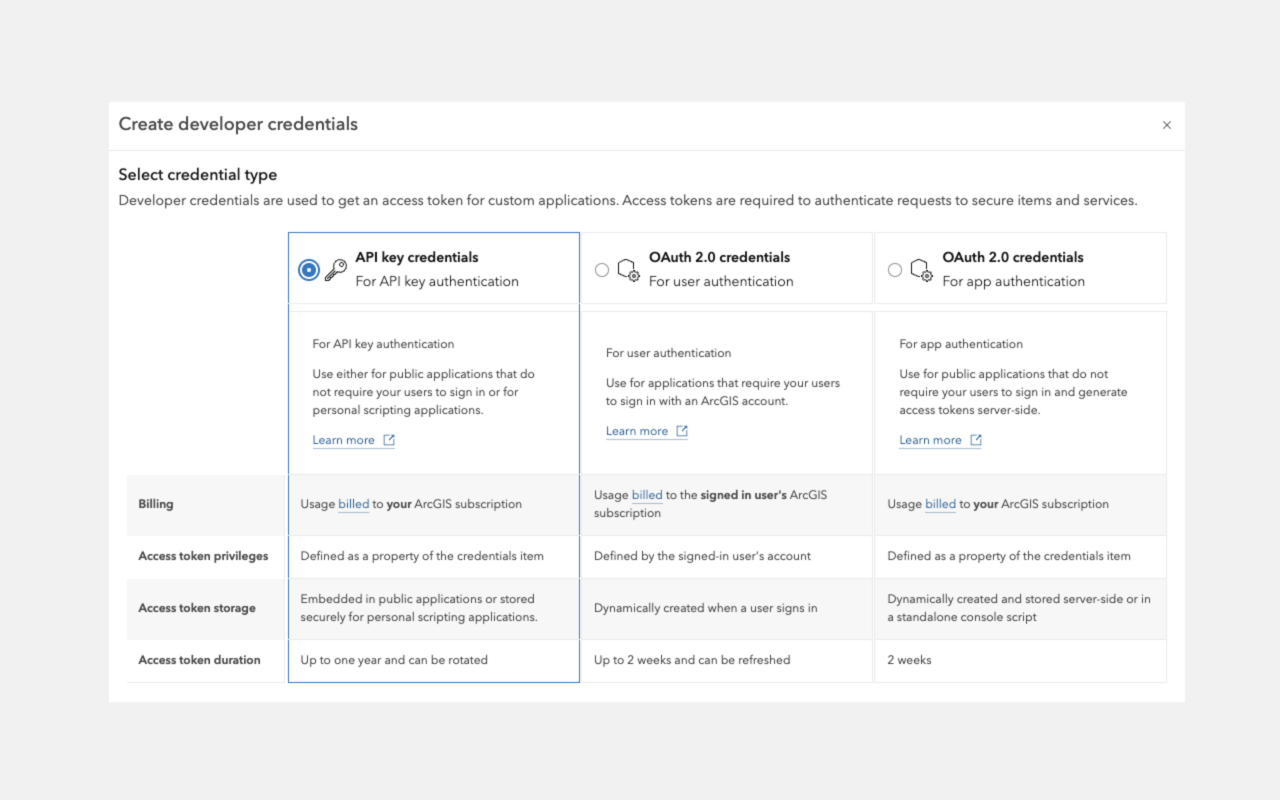
Task: Pick OAuth 2.0 app authentication radio button
Action: [895, 270]
